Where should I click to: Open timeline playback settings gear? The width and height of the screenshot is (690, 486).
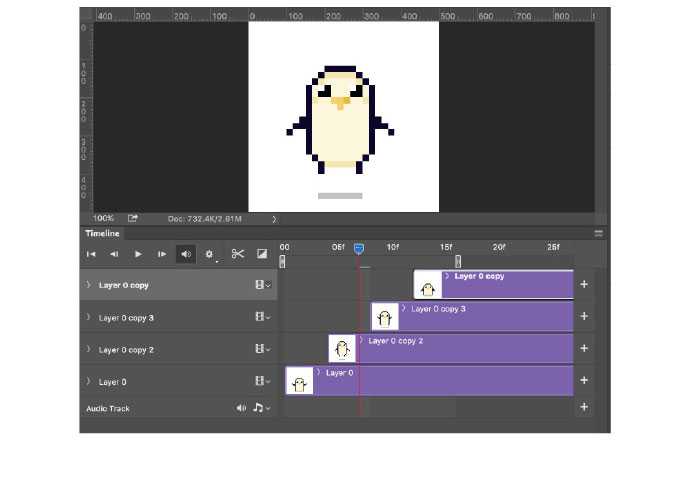coord(210,254)
